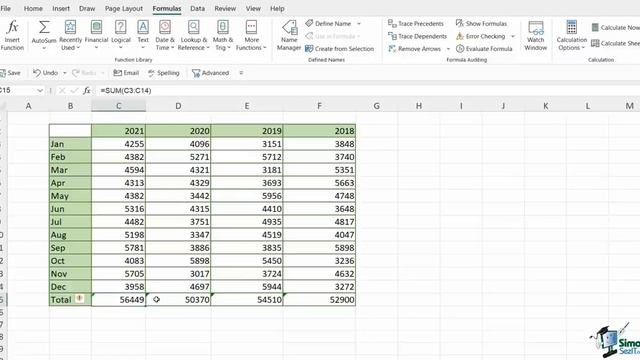Switch to the Home tab
The image size is (640, 360).
click(x=33, y=8)
